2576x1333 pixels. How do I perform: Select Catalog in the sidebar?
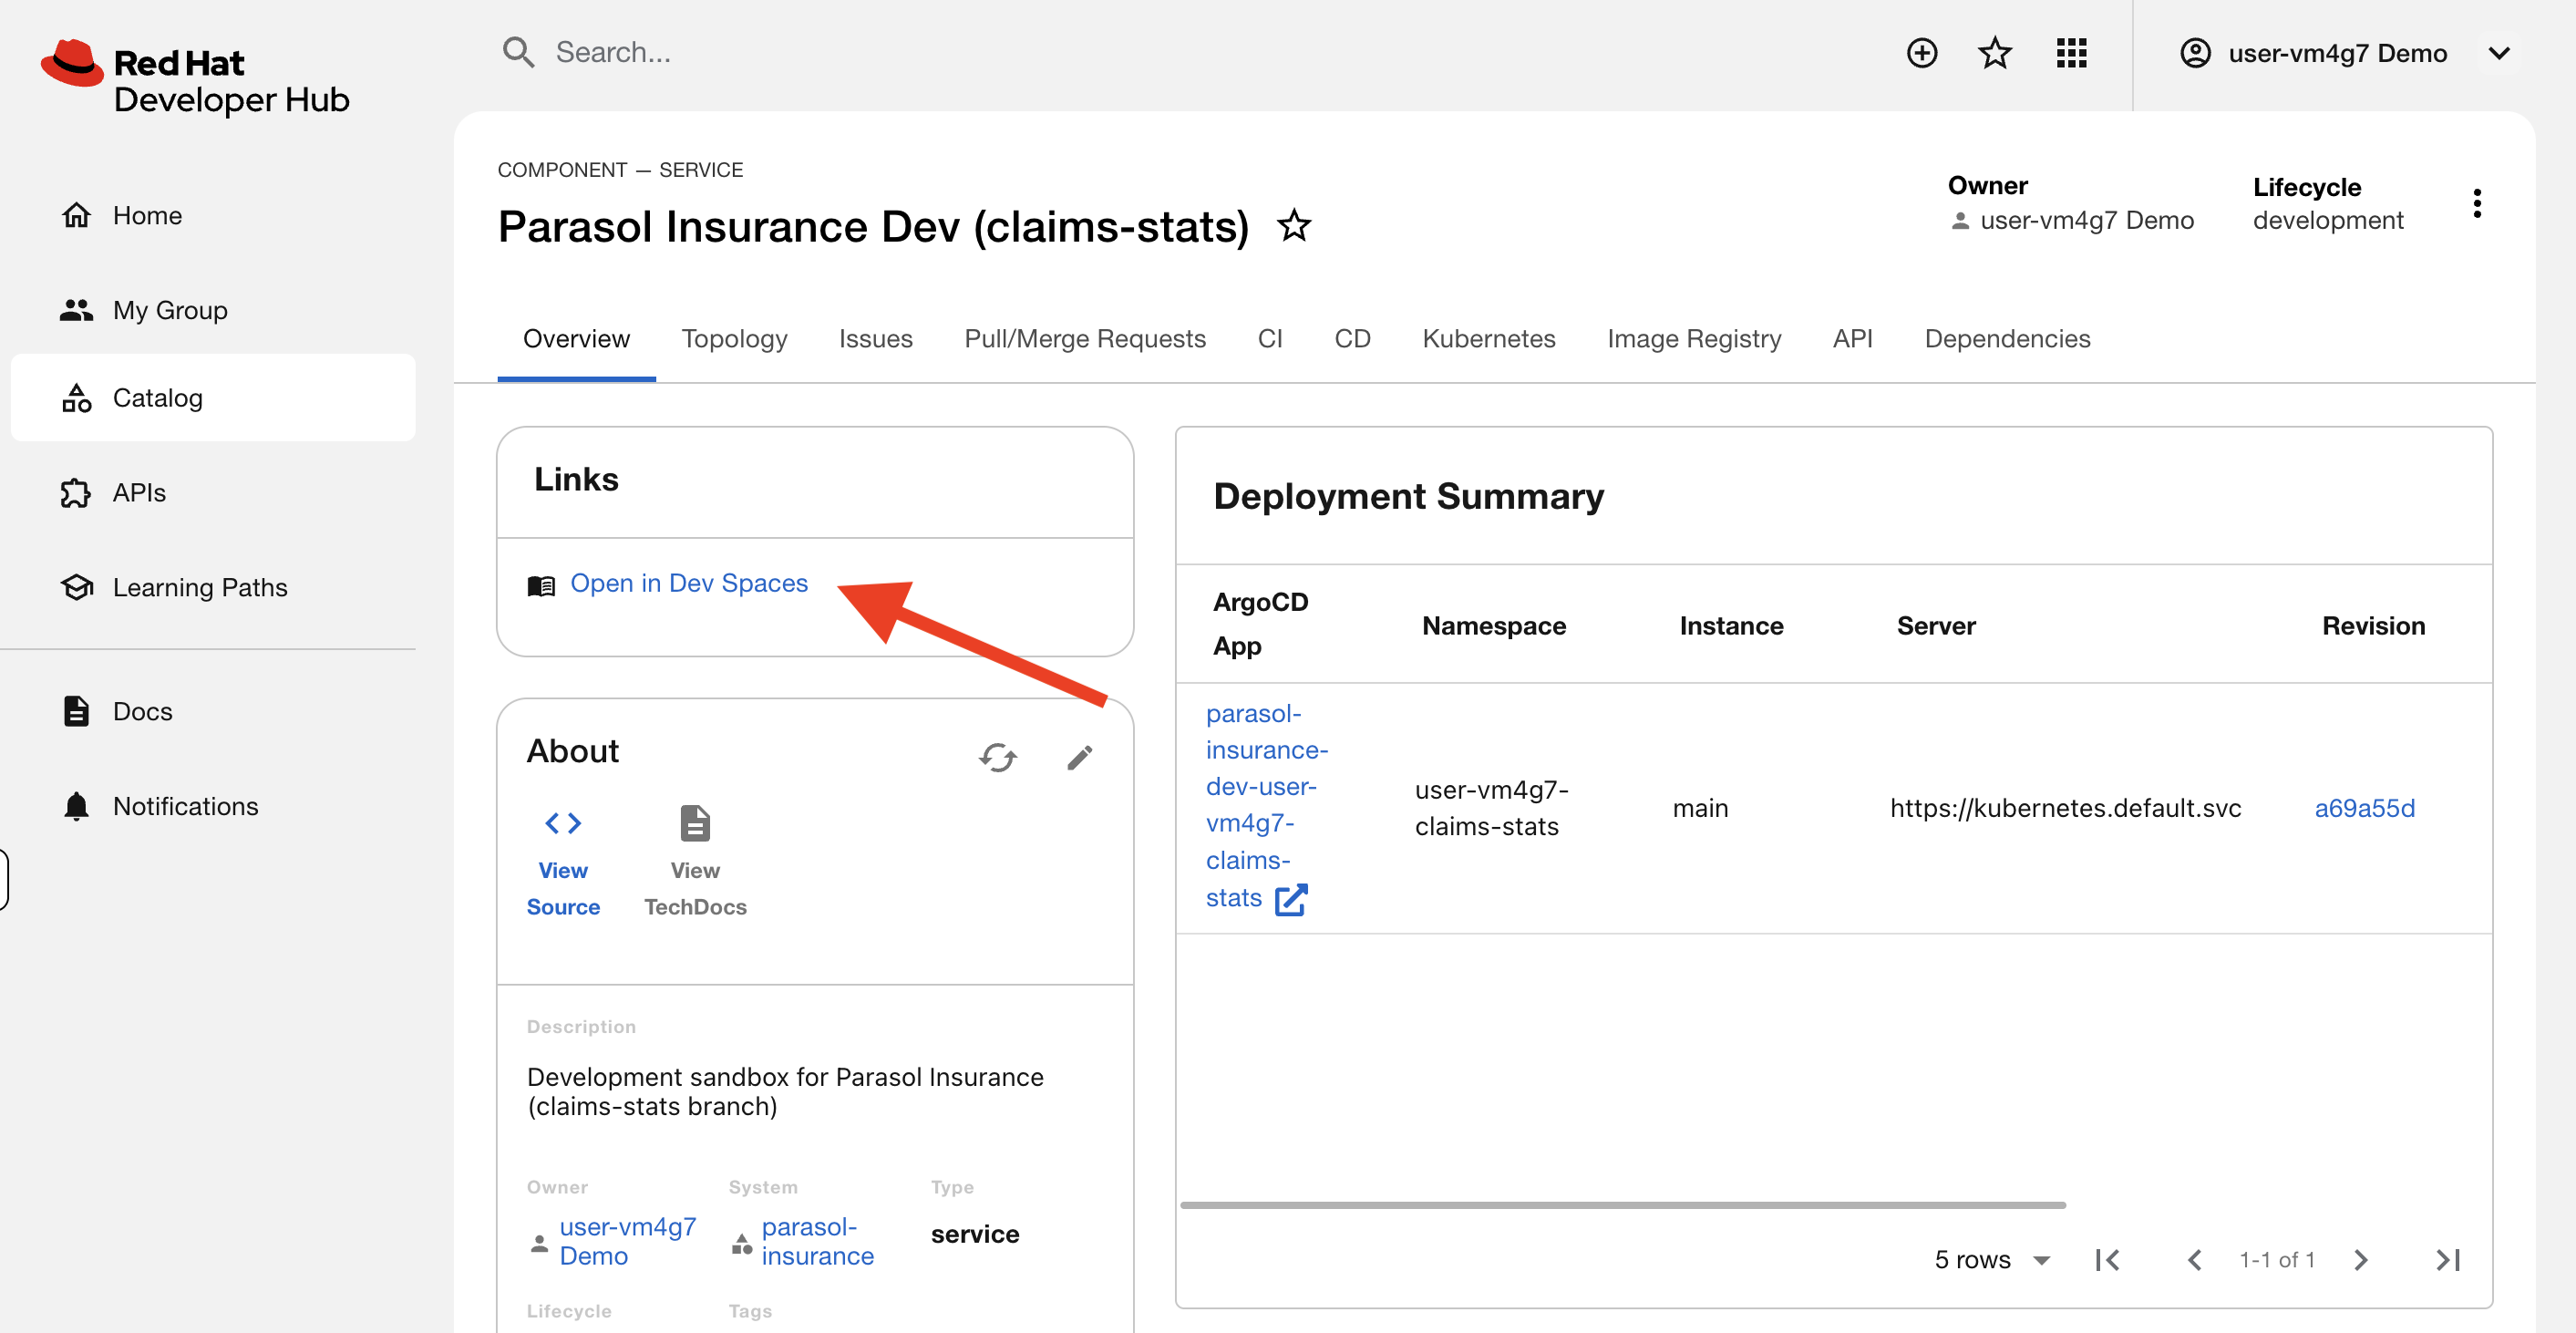coord(213,398)
